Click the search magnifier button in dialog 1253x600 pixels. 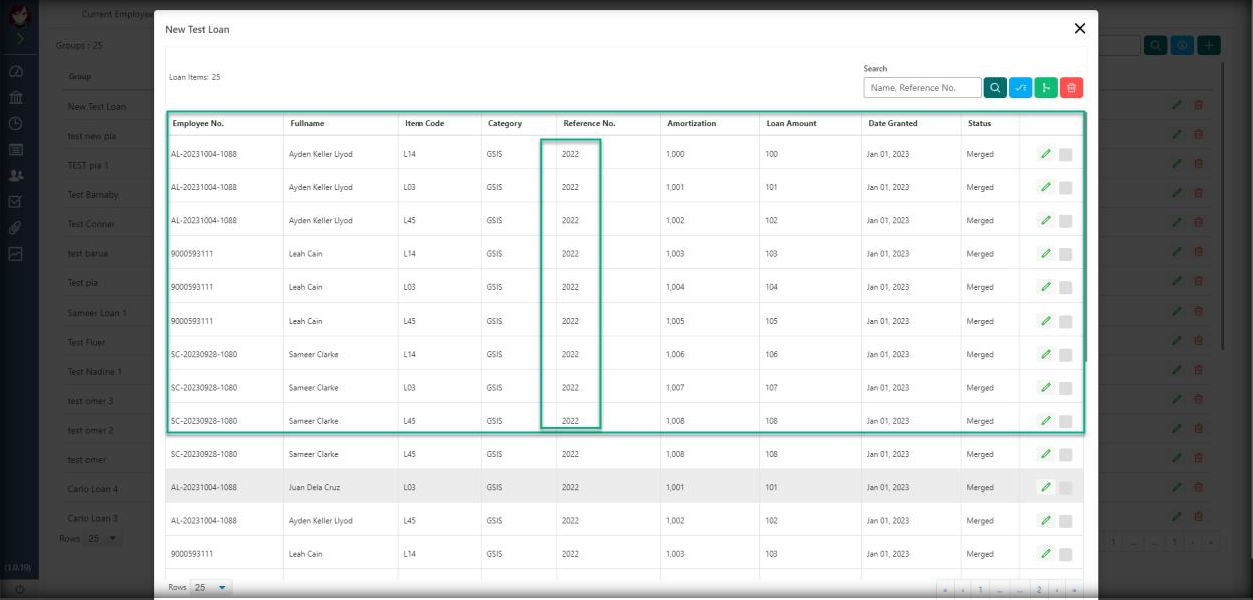click(995, 88)
